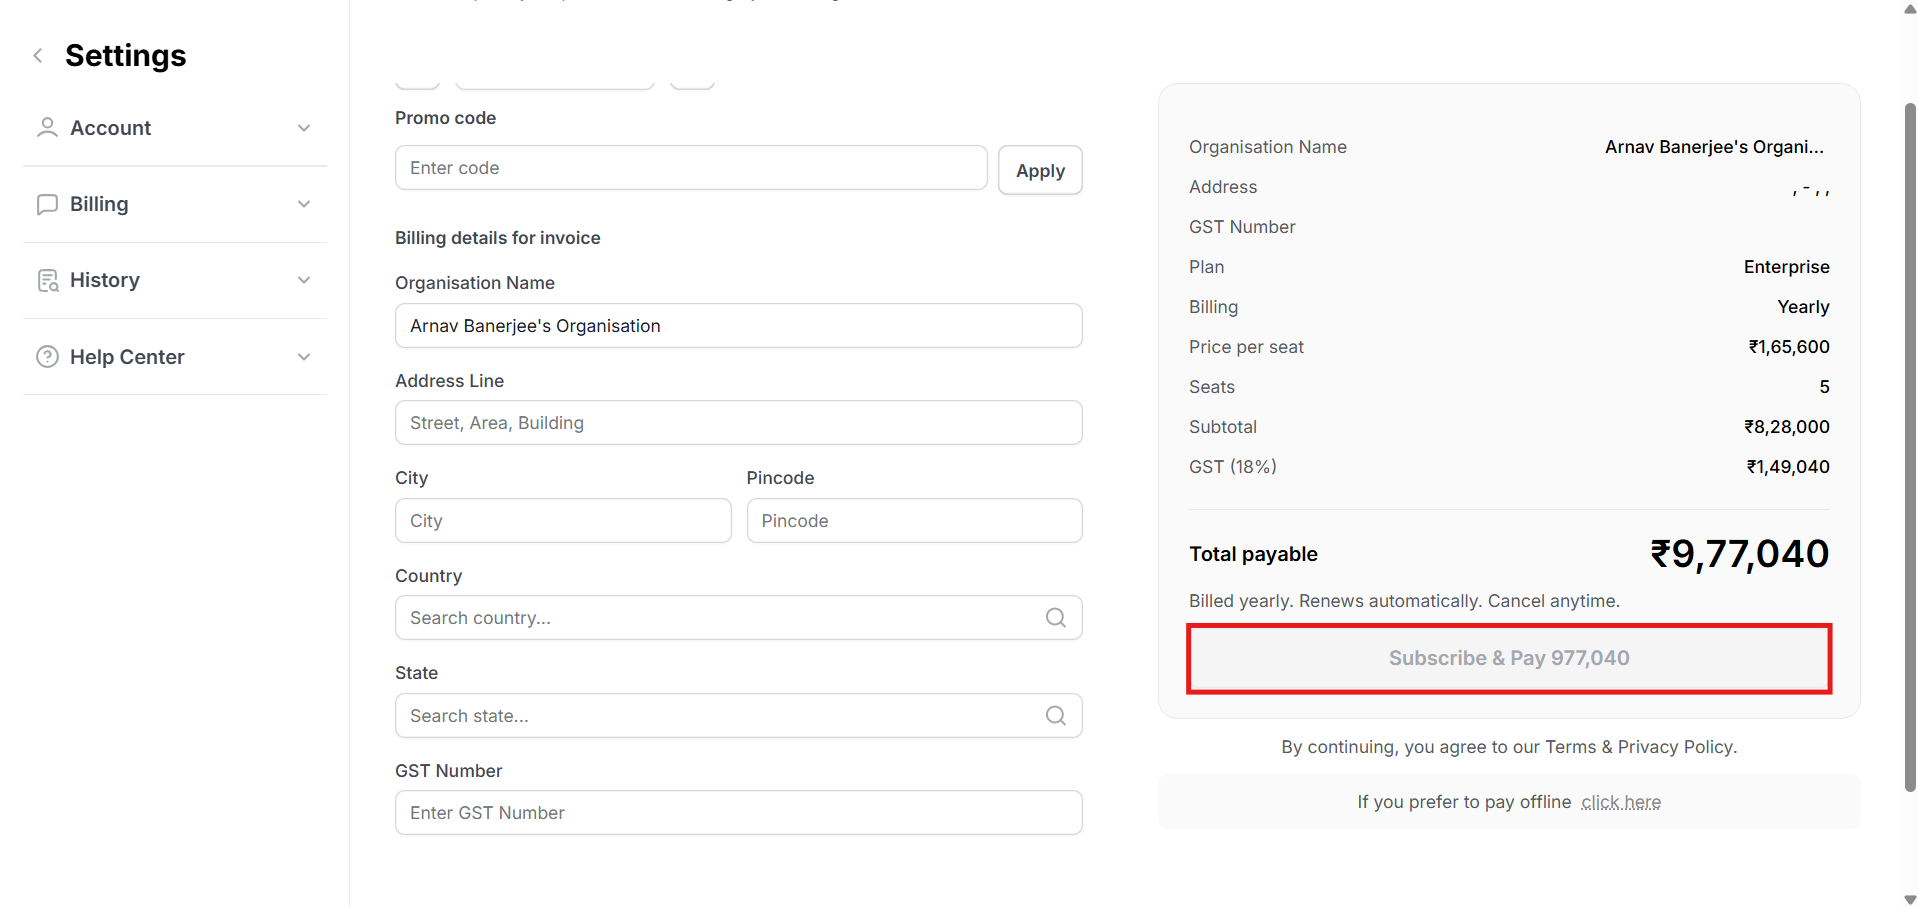Click the back arrow beside Settings
This screenshot has width=1918, height=907.
[x=38, y=56]
